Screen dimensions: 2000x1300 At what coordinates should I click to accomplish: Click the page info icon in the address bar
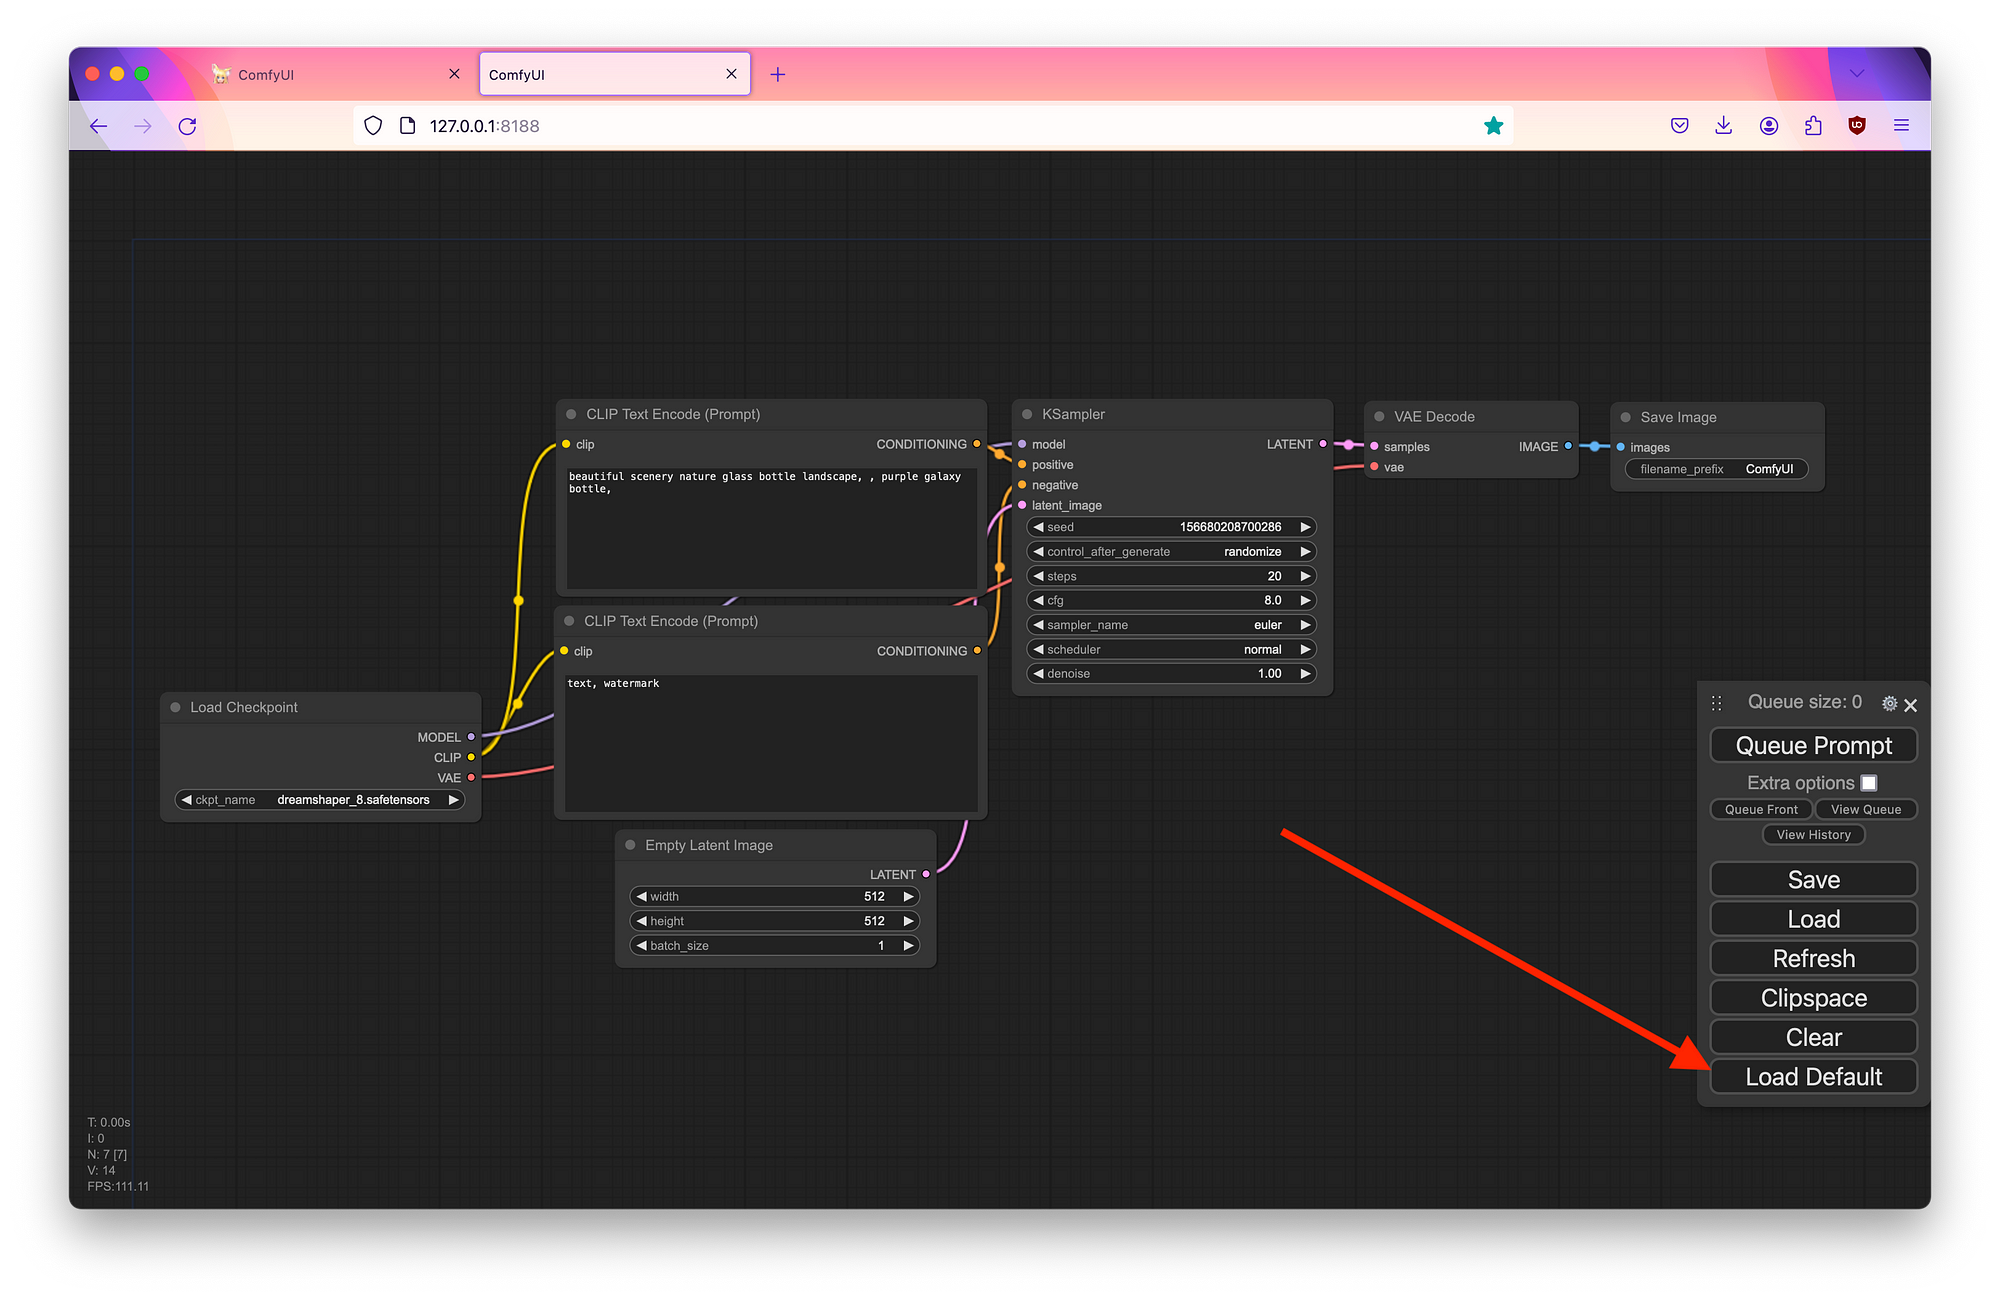click(x=407, y=126)
